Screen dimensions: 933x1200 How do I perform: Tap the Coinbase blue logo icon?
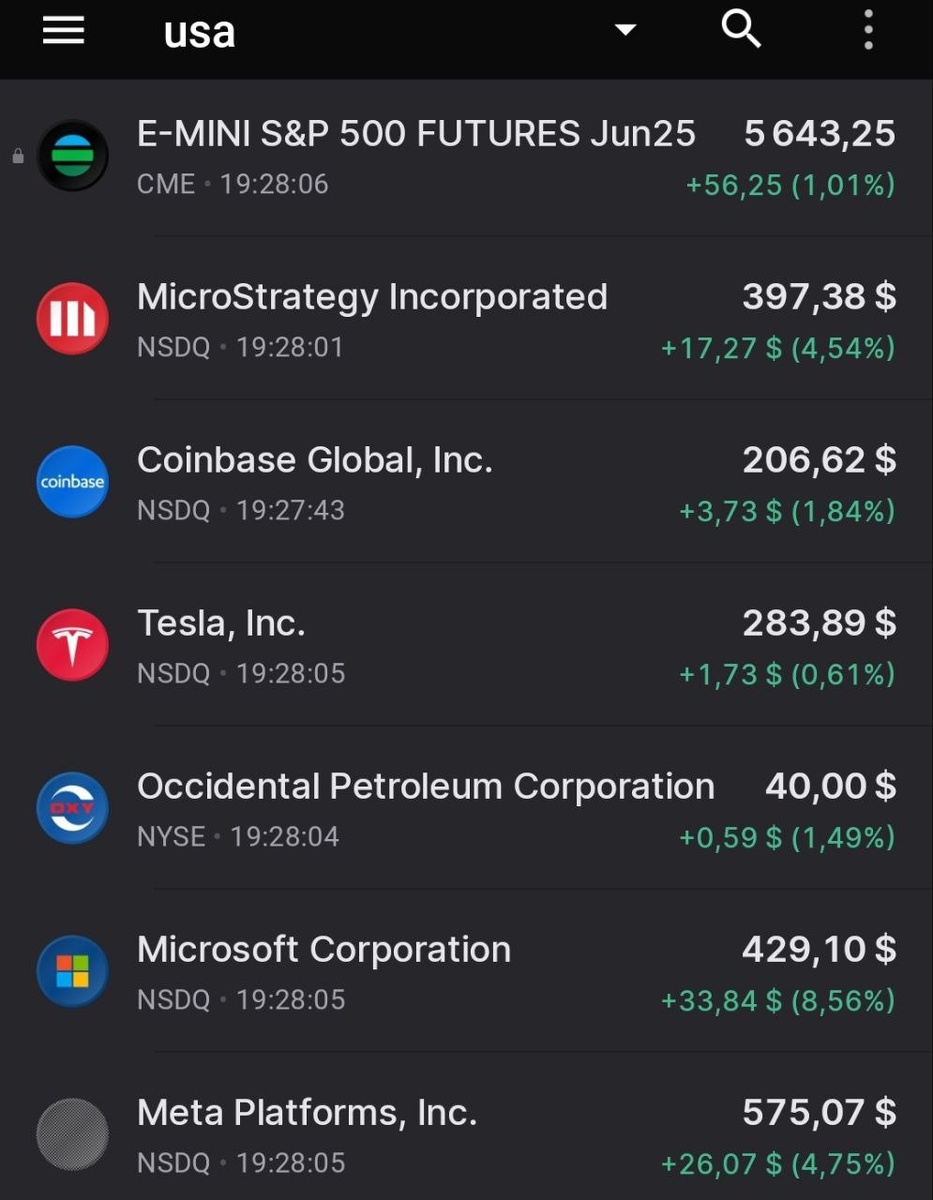pos(72,482)
